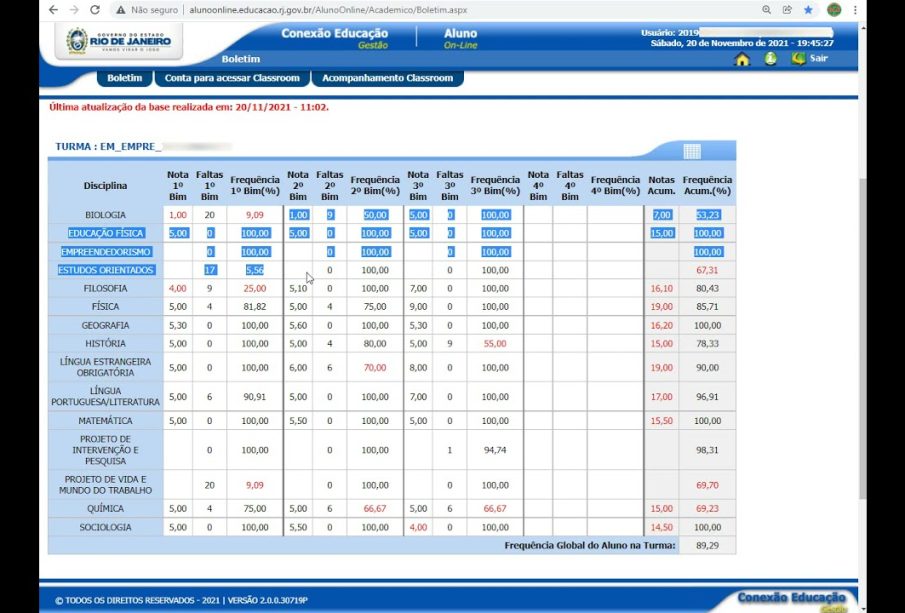Click the browser zoom magnifier icon

pyautogui.click(x=766, y=9)
